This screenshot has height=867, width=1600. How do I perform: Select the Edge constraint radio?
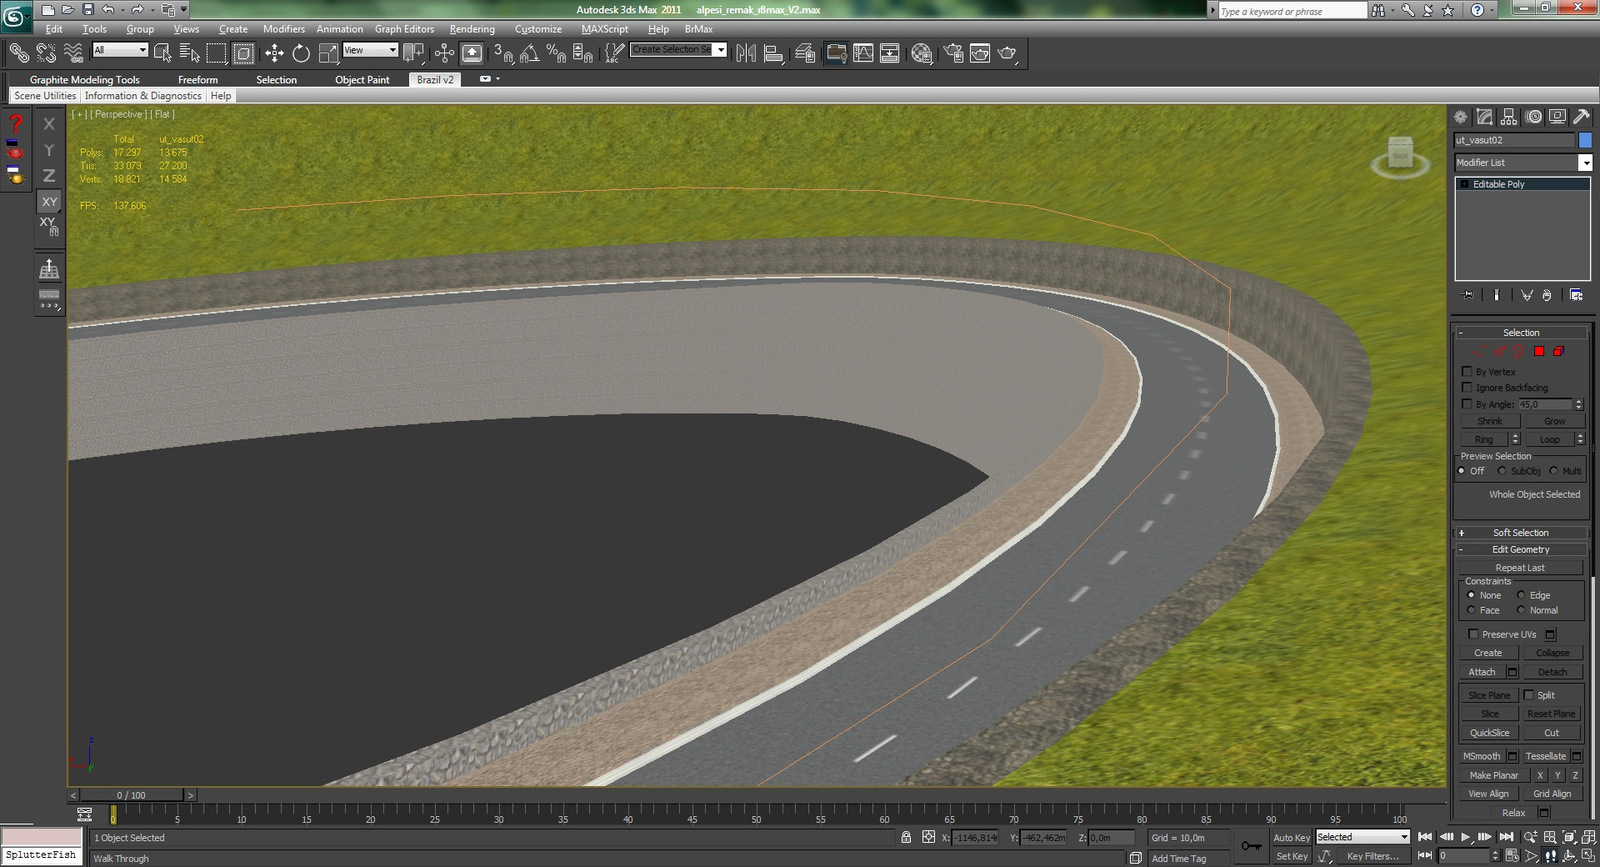coord(1521,595)
